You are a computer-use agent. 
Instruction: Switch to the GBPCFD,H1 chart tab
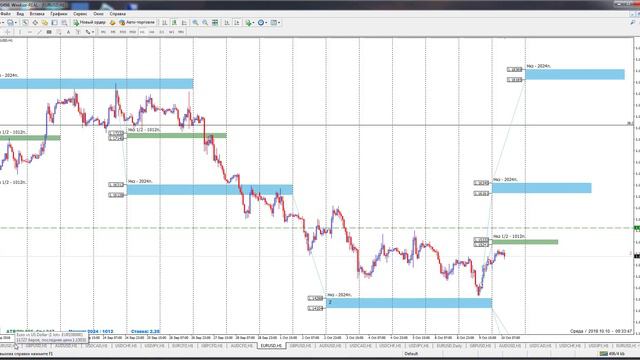click(x=212, y=346)
